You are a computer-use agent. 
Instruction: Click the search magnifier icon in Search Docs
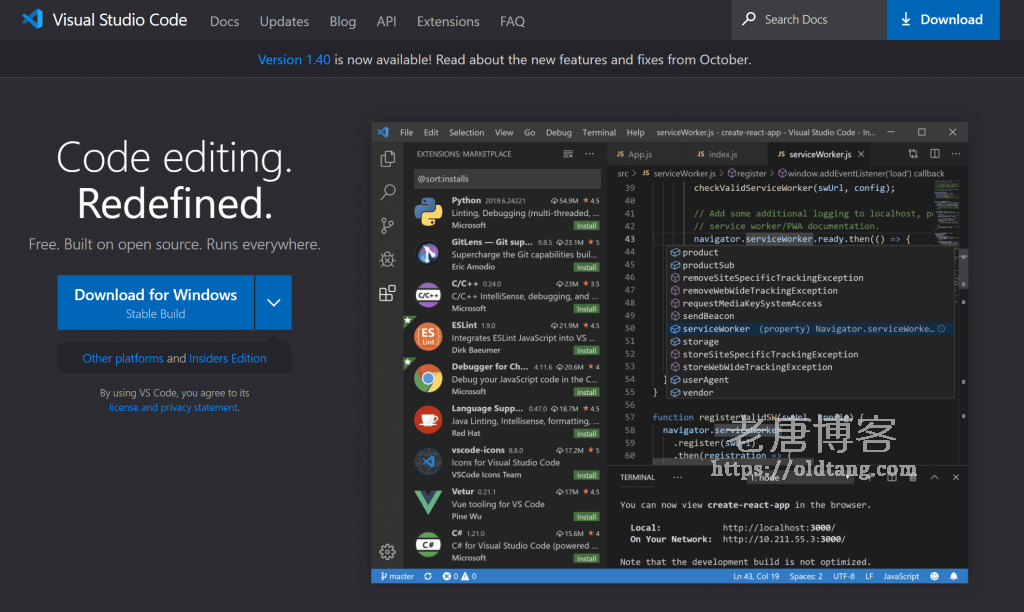[x=749, y=19]
